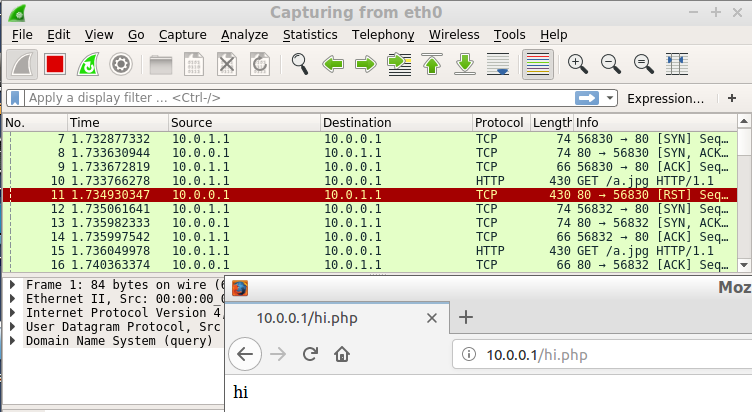752x412 pixels.
Task: Expand the Ethernet II details row
Action: (x=12, y=298)
